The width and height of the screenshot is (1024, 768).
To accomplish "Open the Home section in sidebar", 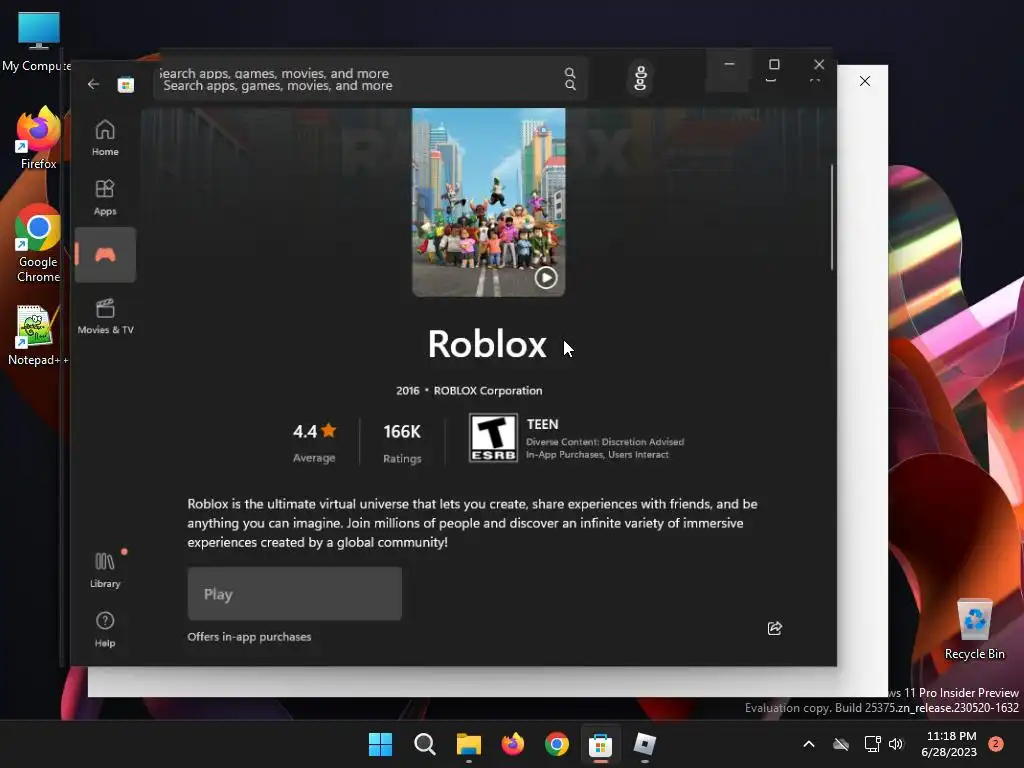I will [105, 138].
